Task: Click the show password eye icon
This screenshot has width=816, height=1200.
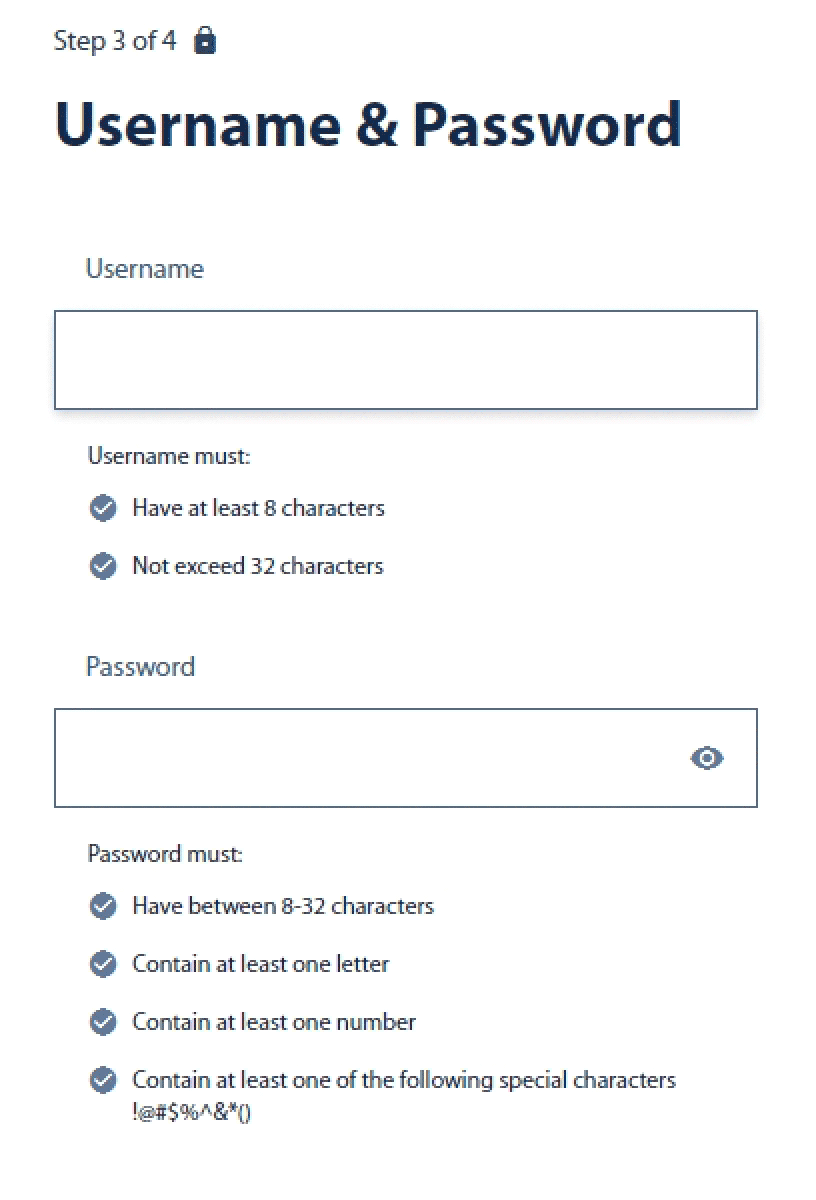Action: [707, 758]
